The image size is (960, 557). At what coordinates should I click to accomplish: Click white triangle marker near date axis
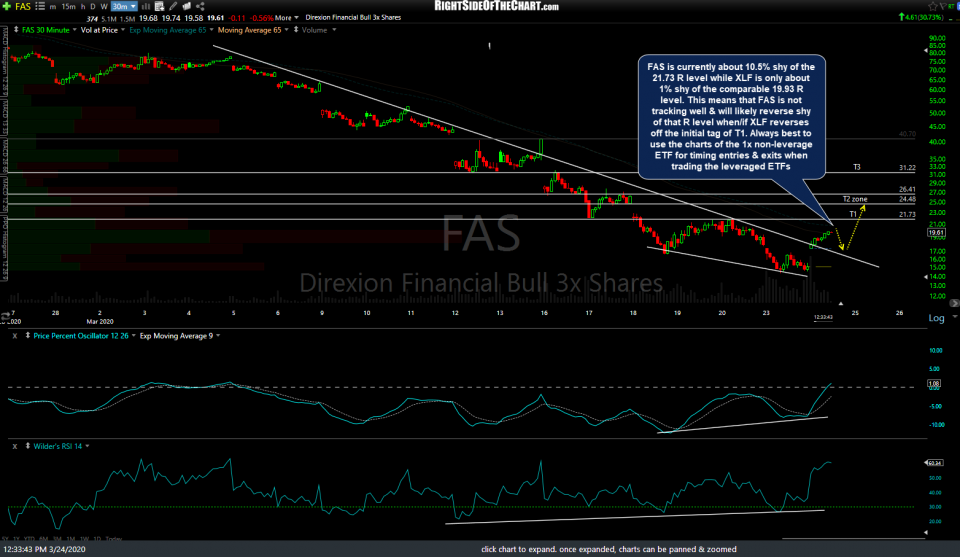pos(841,304)
